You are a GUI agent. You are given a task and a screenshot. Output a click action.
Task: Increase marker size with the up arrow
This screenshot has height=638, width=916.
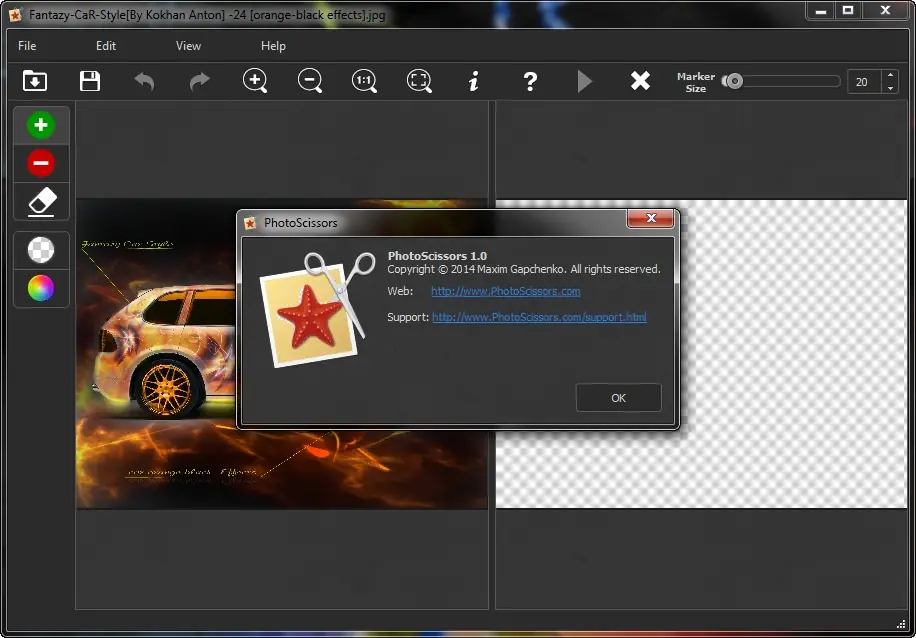(890, 76)
